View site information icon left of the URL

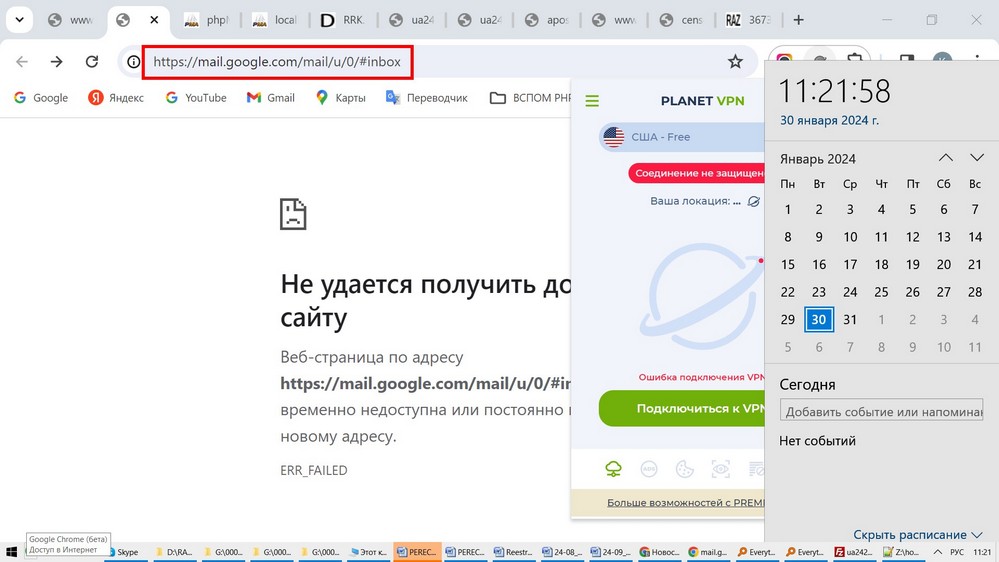pos(133,62)
